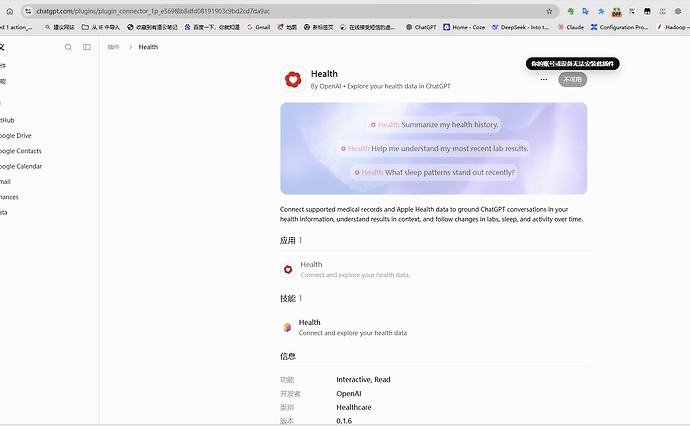The height and width of the screenshot is (426, 690).
Task: Click the version 0.1.6 value
Action: 344,421
